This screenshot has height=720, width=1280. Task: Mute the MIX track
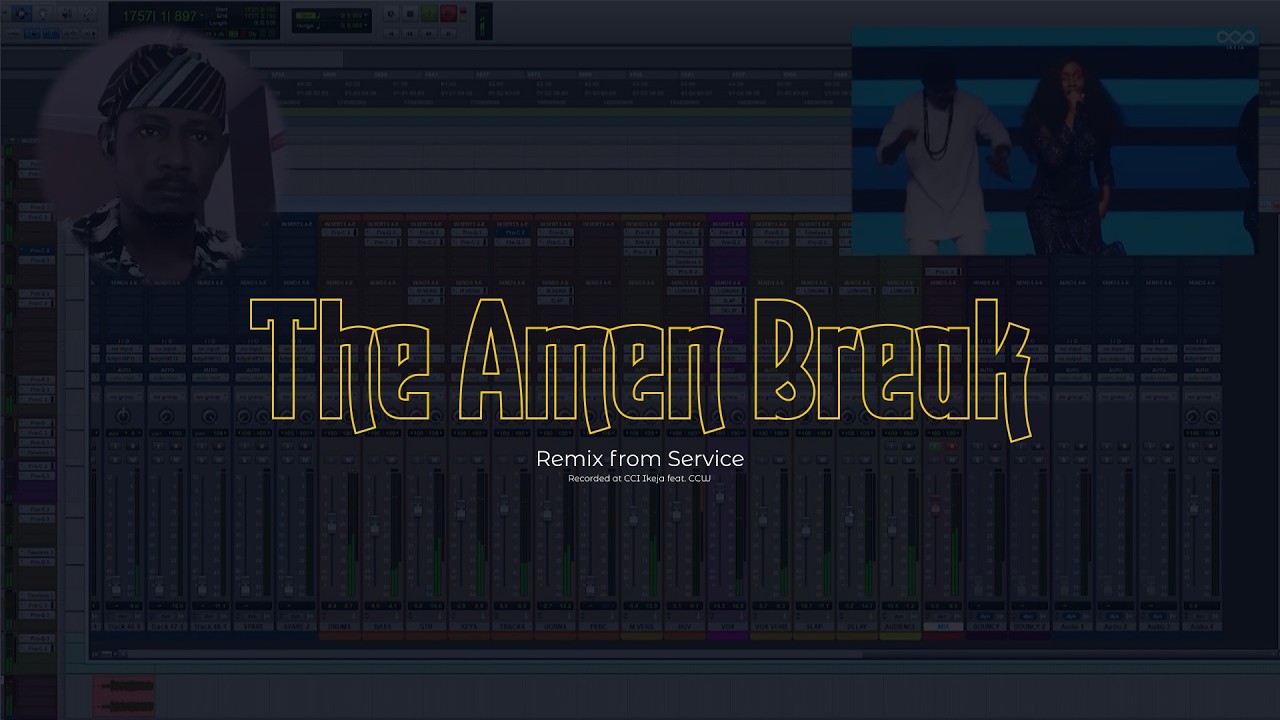pyautogui.click(x=951, y=460)
